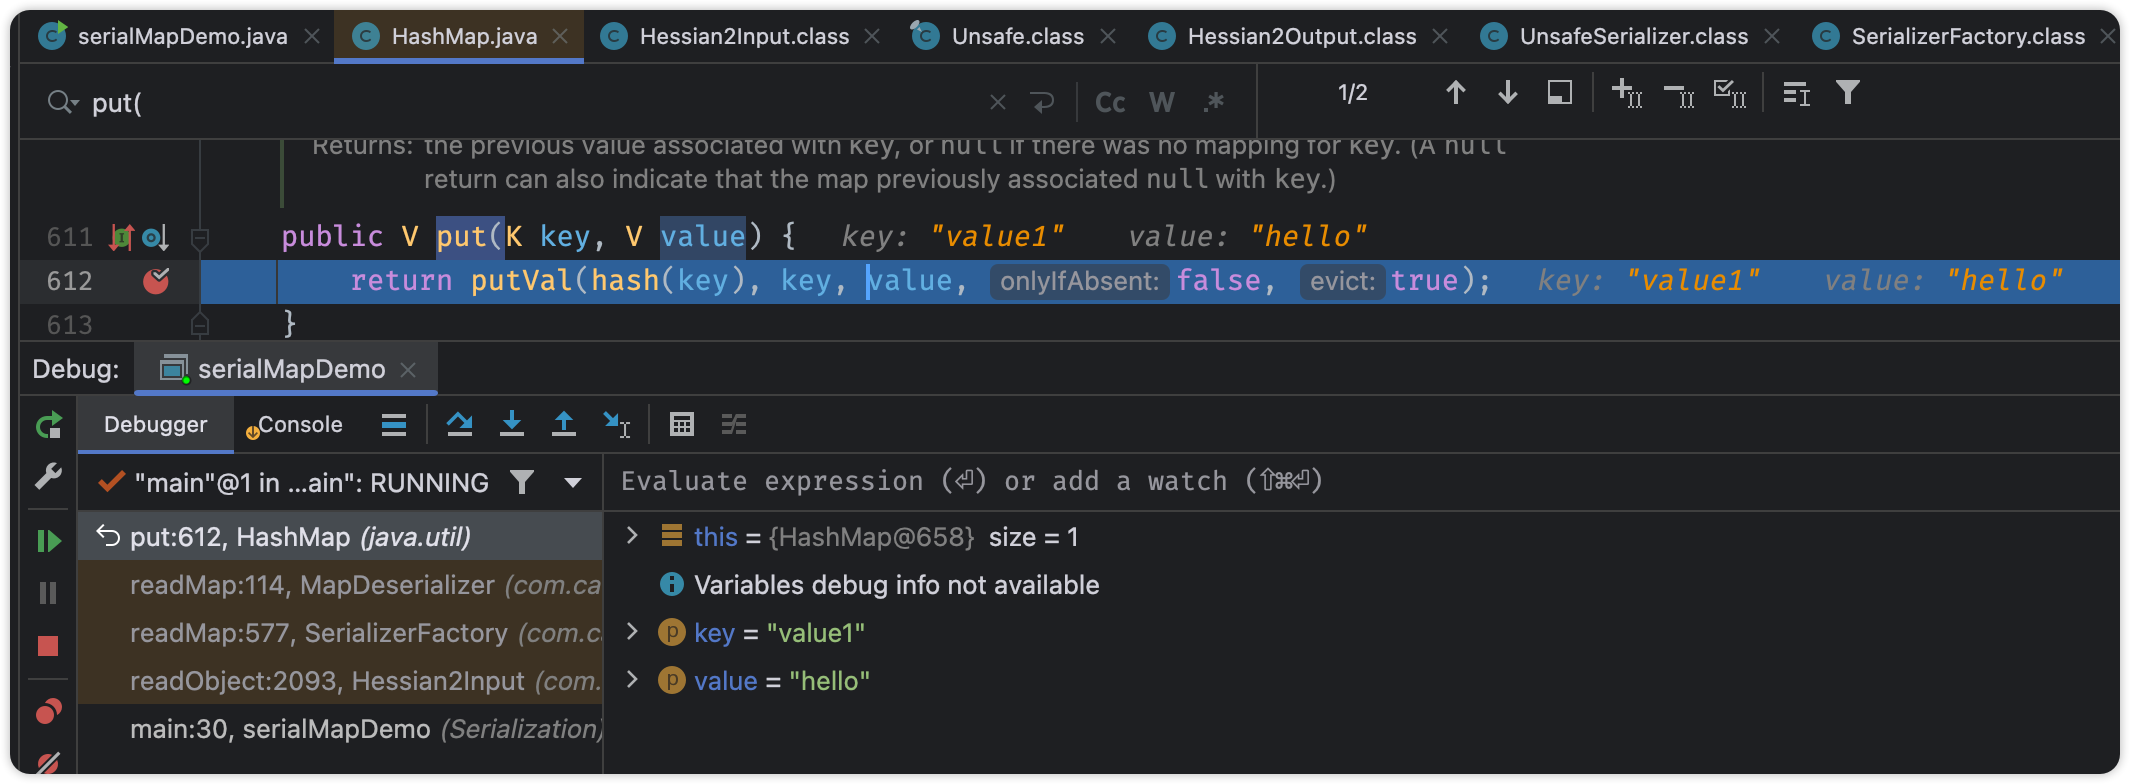Filter frames with funnel icon

coord(522,482)
